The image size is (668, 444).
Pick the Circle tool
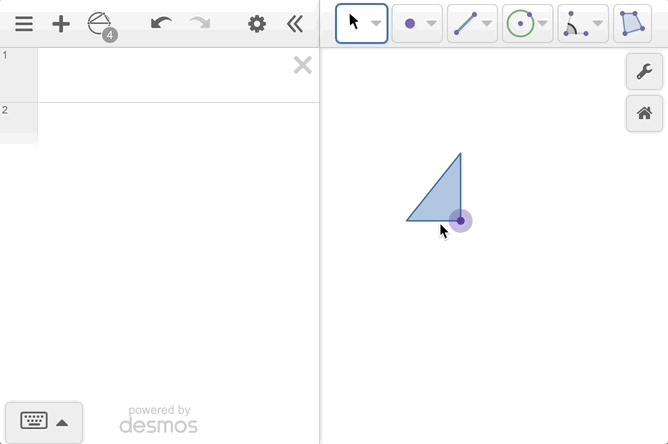pyautogui.click(x=520, y=24)
